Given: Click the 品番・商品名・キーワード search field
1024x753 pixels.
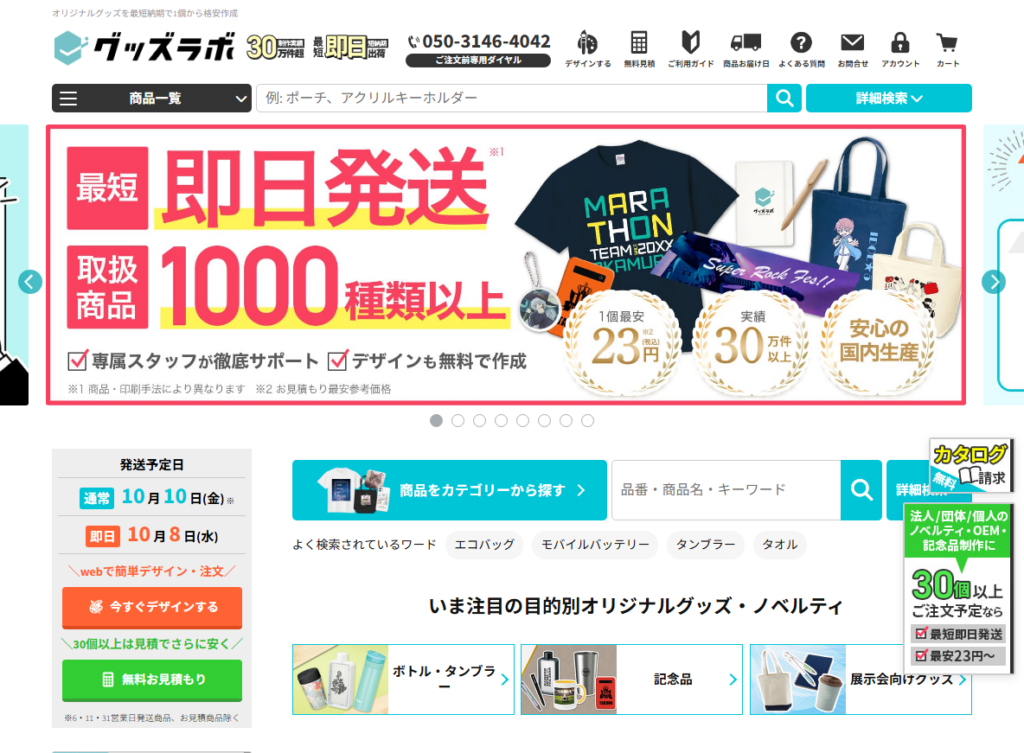Looking at the screenshot, I should point(726,490).
